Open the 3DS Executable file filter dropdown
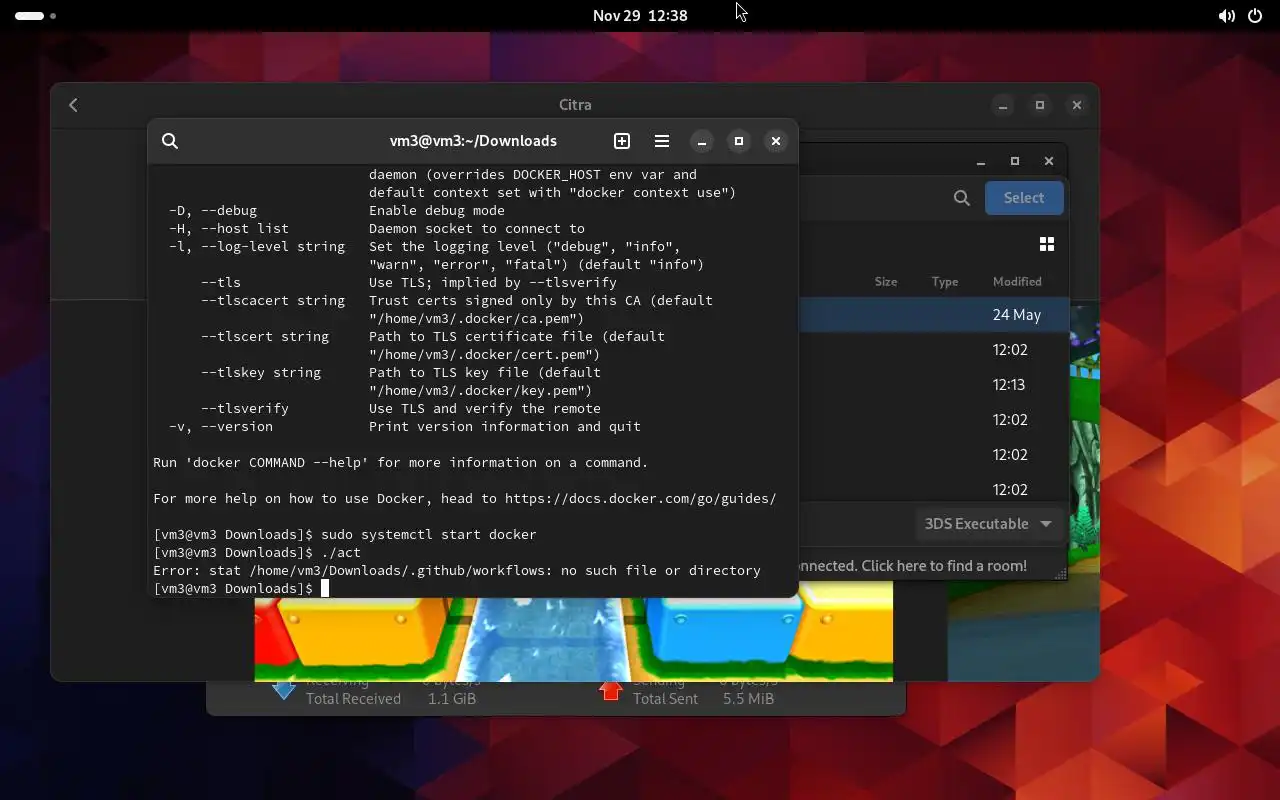1280x800 pixels. [x=988, y=524]
